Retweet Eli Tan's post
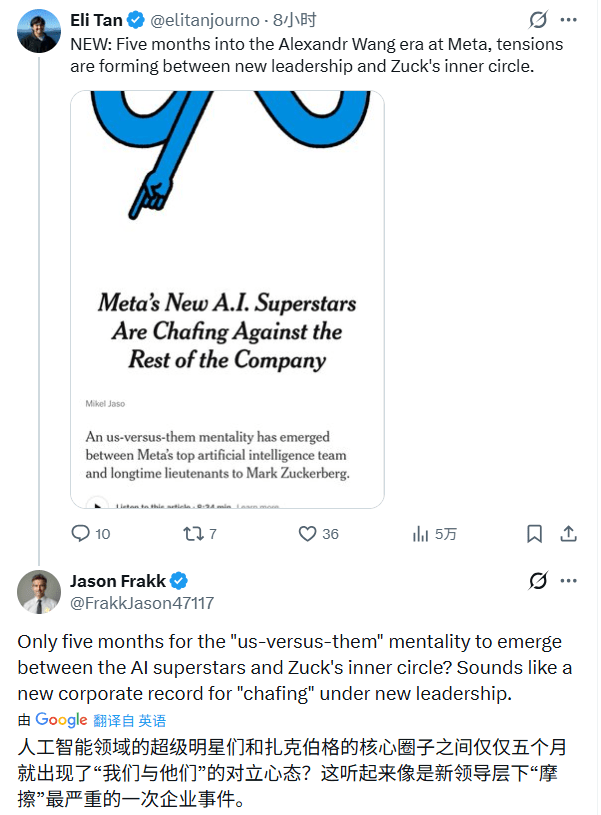The height and width of the screenshot is (815, 601). 192,534
